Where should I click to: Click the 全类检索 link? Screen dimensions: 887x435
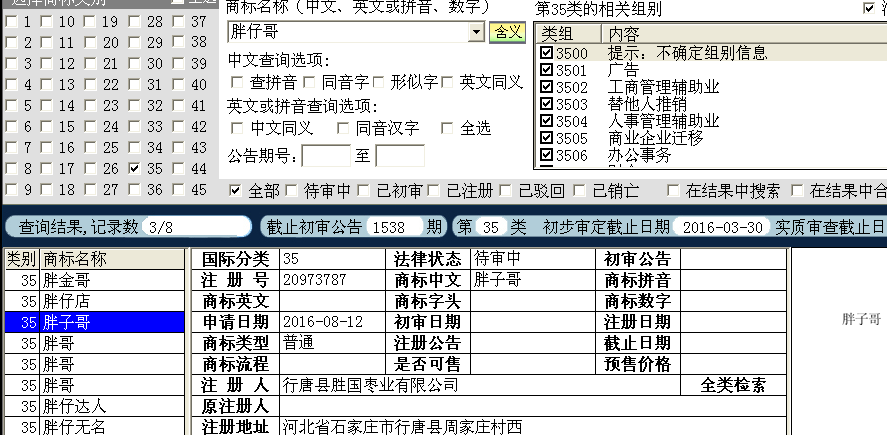click(x=733, y=386)
